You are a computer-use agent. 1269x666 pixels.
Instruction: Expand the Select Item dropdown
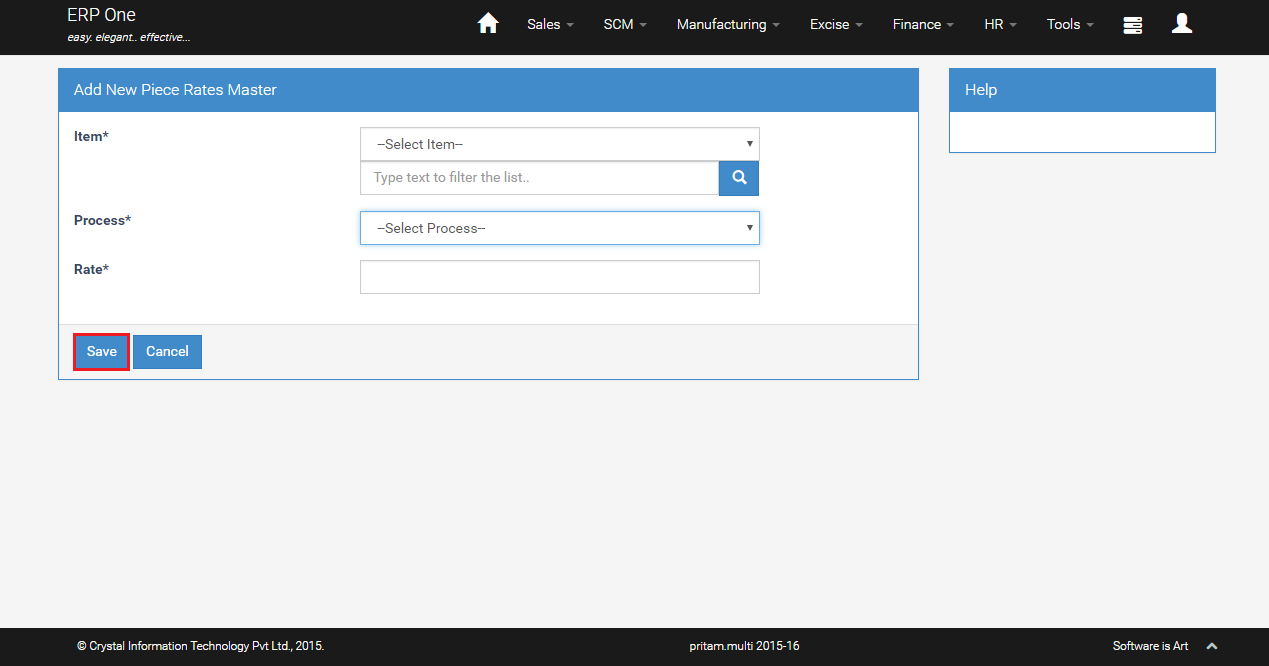pyautogui.click(x=559, y=144)
